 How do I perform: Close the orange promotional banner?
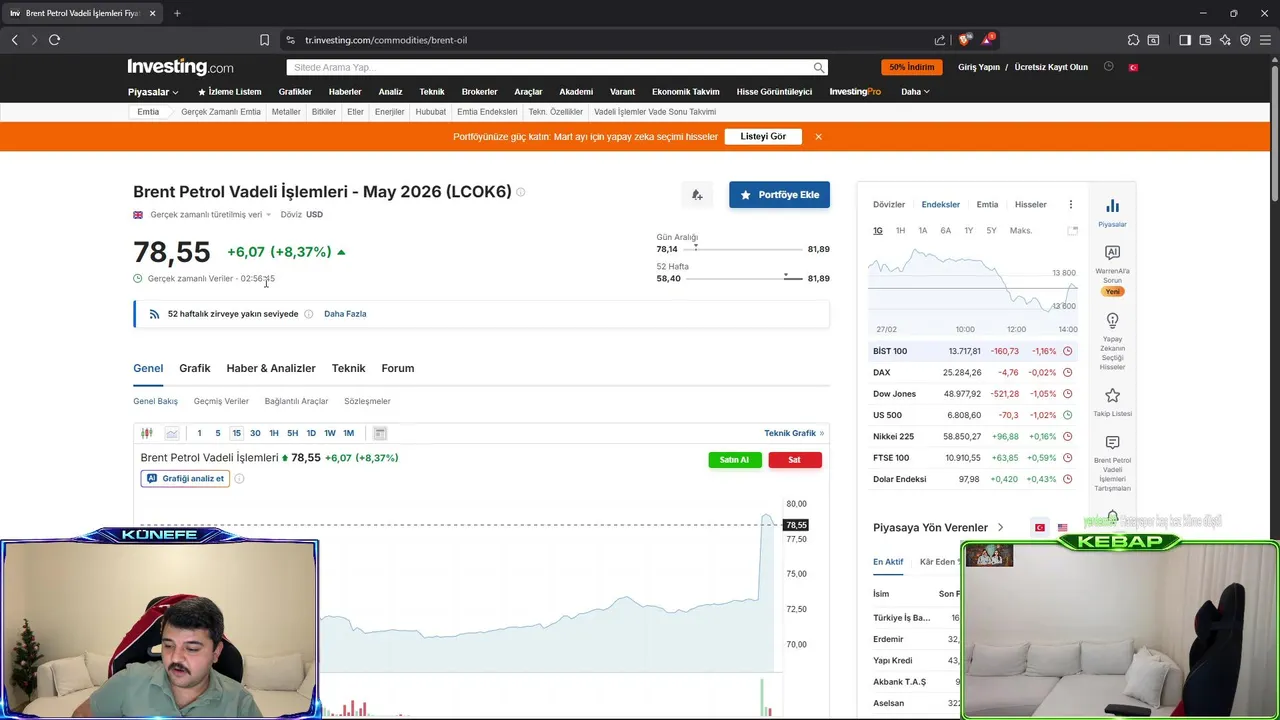pyautogui.click(x=818, y=136)
